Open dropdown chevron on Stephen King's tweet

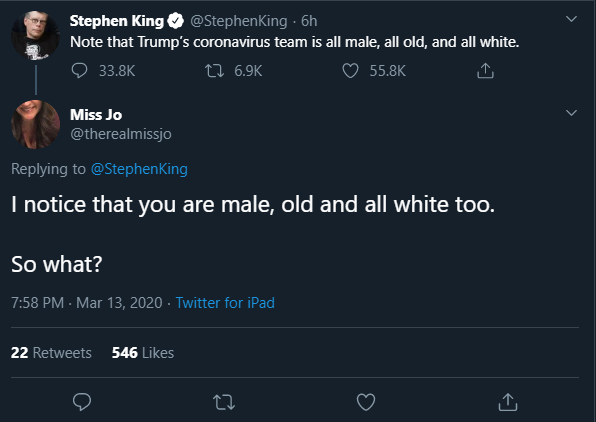[x=571, y=19]
